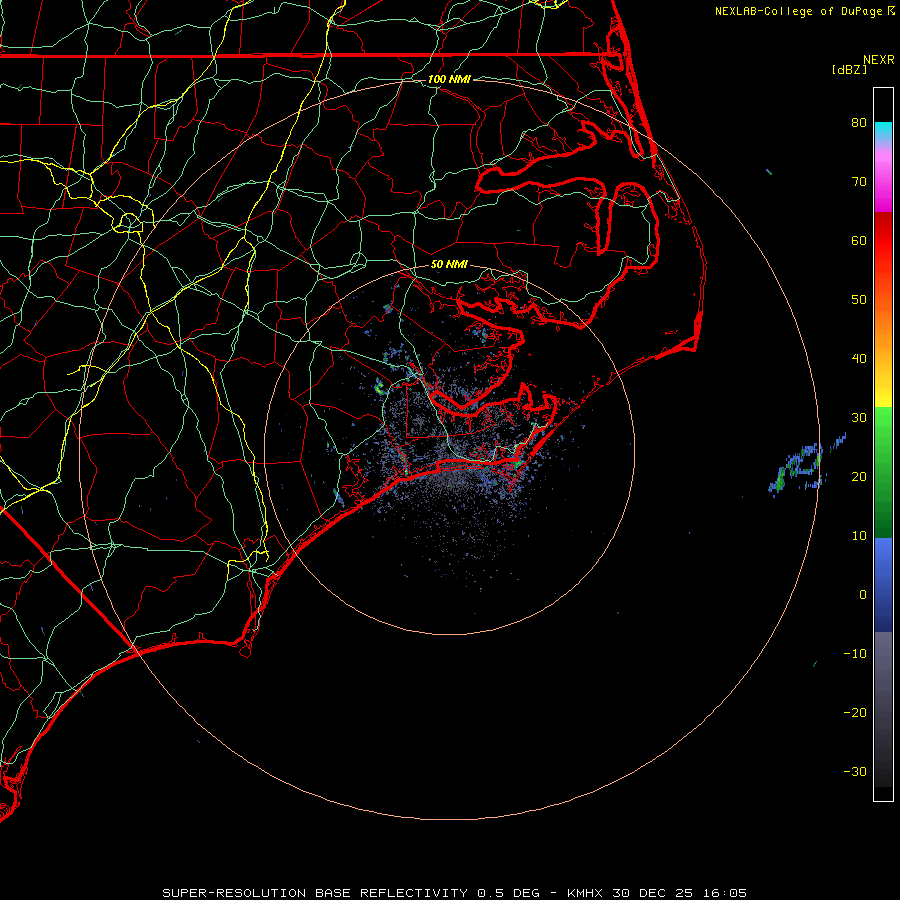The image size is (900, 900).
Task: Click the 30 DEC 25 16:05 timestamp
Action: coord(680,893)
